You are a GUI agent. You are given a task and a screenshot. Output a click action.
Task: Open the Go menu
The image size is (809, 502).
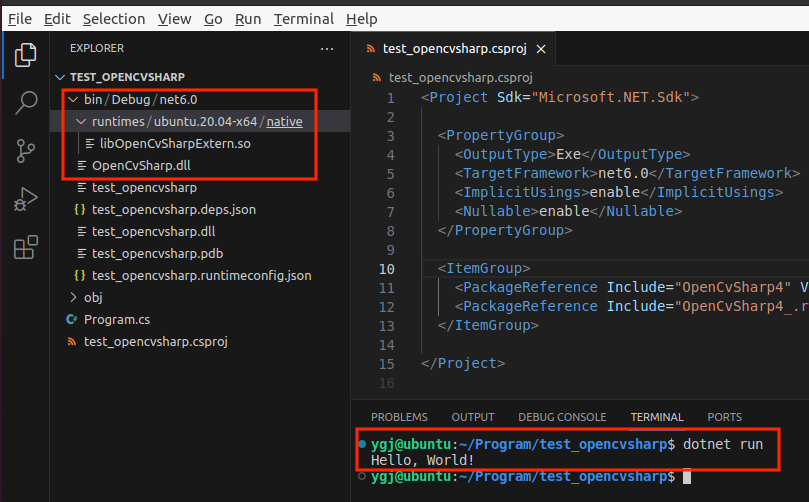tap(213, 19)
